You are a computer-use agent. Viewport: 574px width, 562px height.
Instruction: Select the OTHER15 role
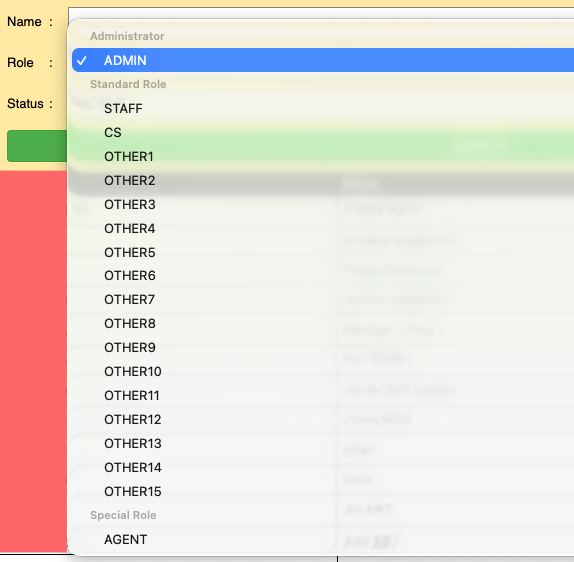[x=323, y=491]
